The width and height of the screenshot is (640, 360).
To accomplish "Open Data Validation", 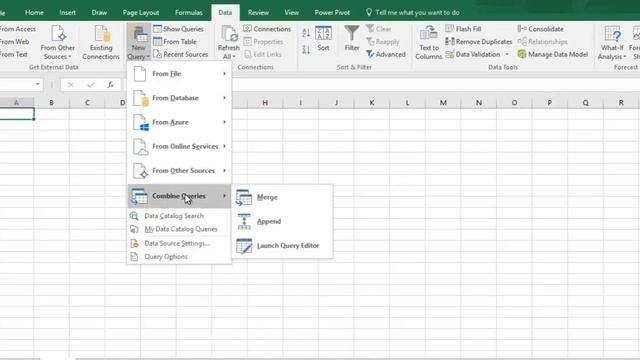I will [473, 54].
